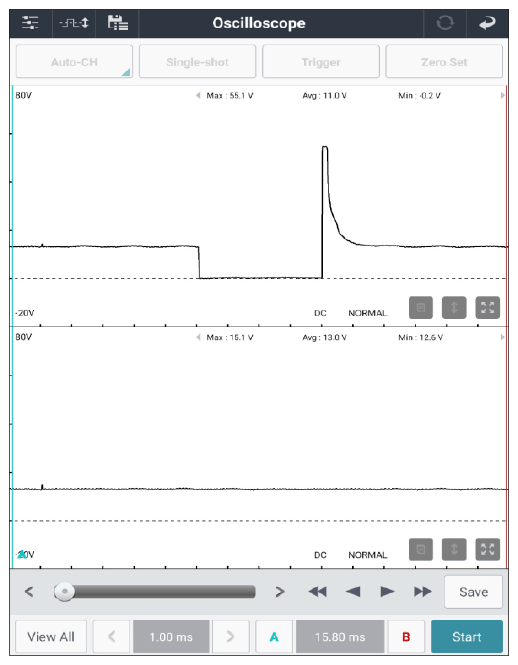Increase time base with right chevron

click(230, 637)
